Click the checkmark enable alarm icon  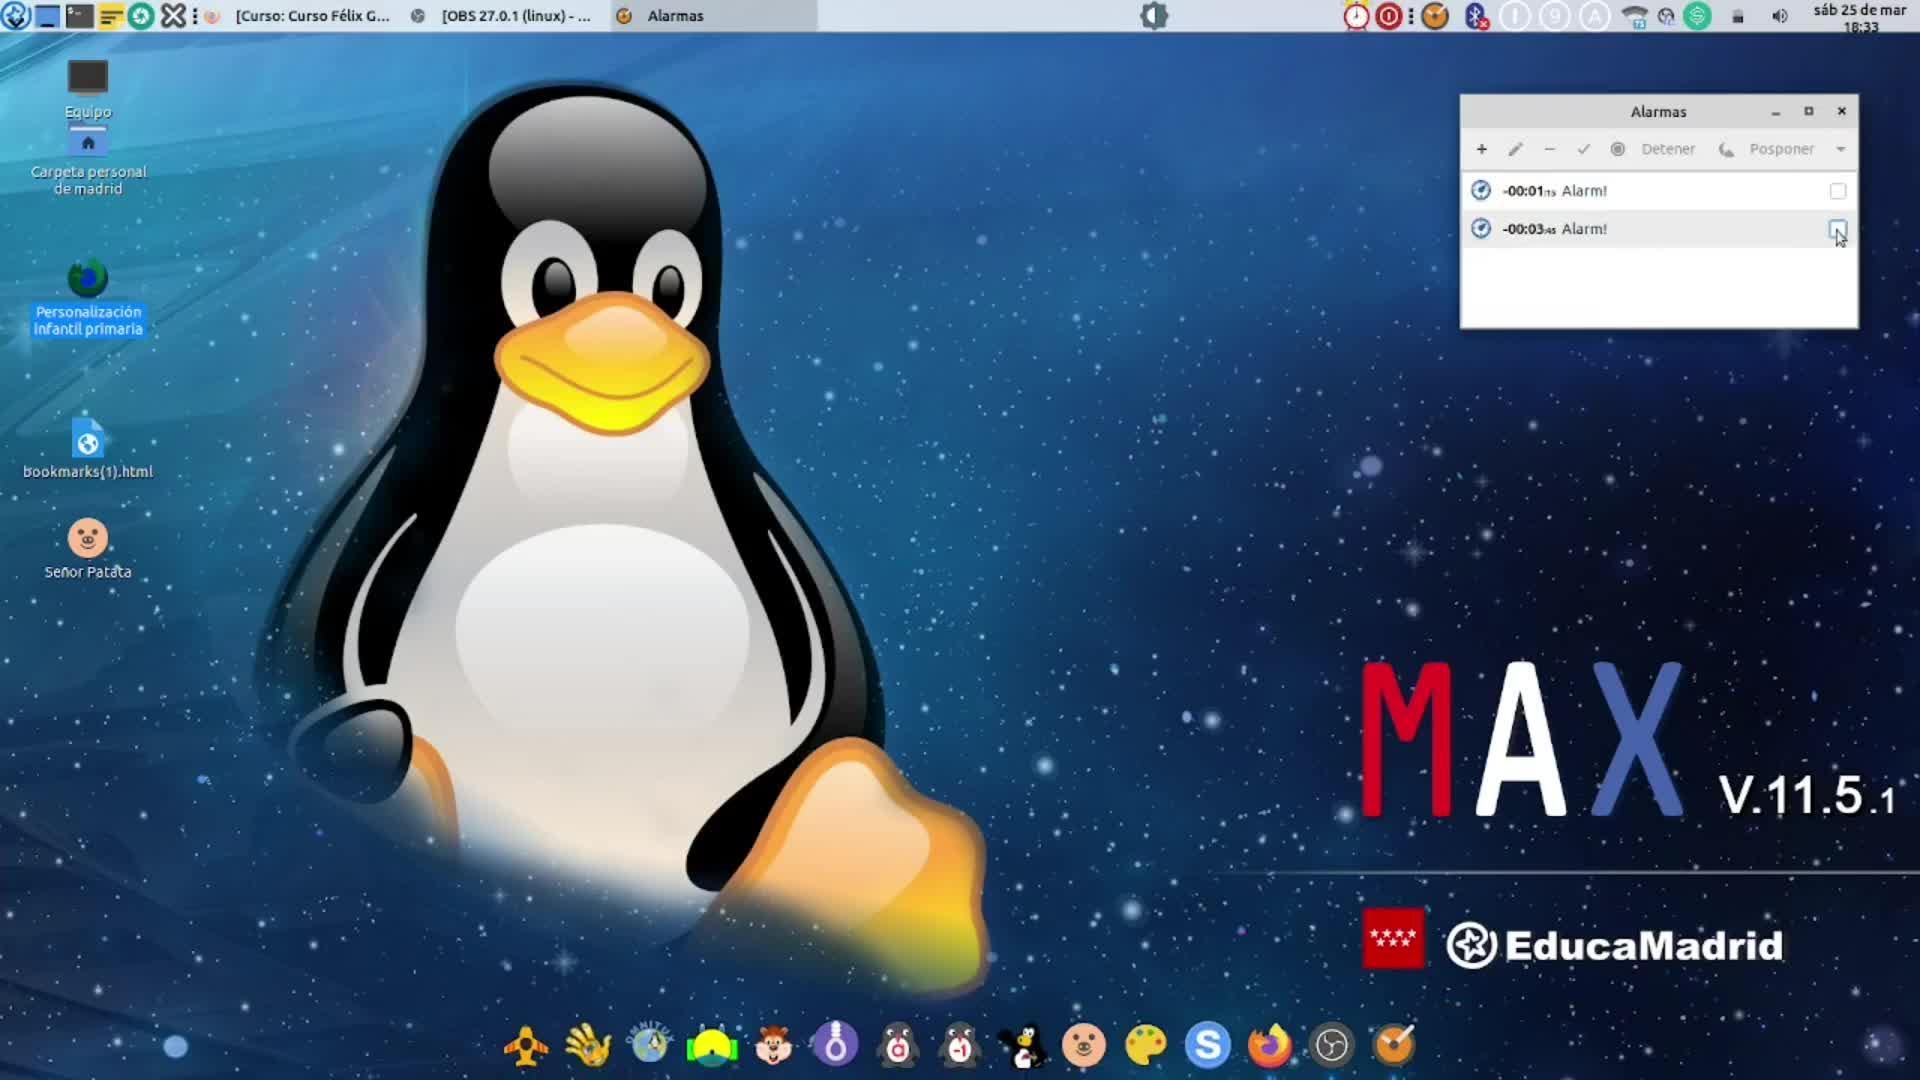[1583, 149]
